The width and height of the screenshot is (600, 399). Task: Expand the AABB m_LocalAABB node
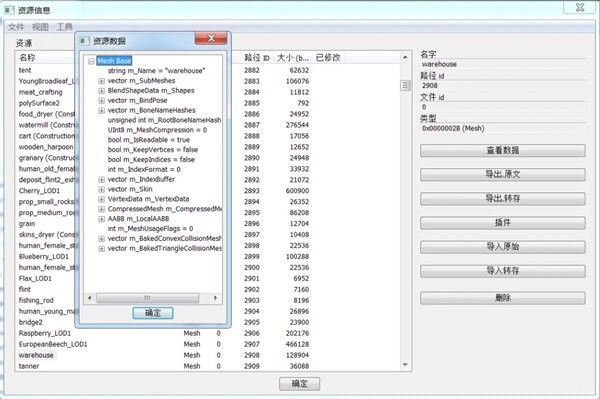click(x=101, y=219)
